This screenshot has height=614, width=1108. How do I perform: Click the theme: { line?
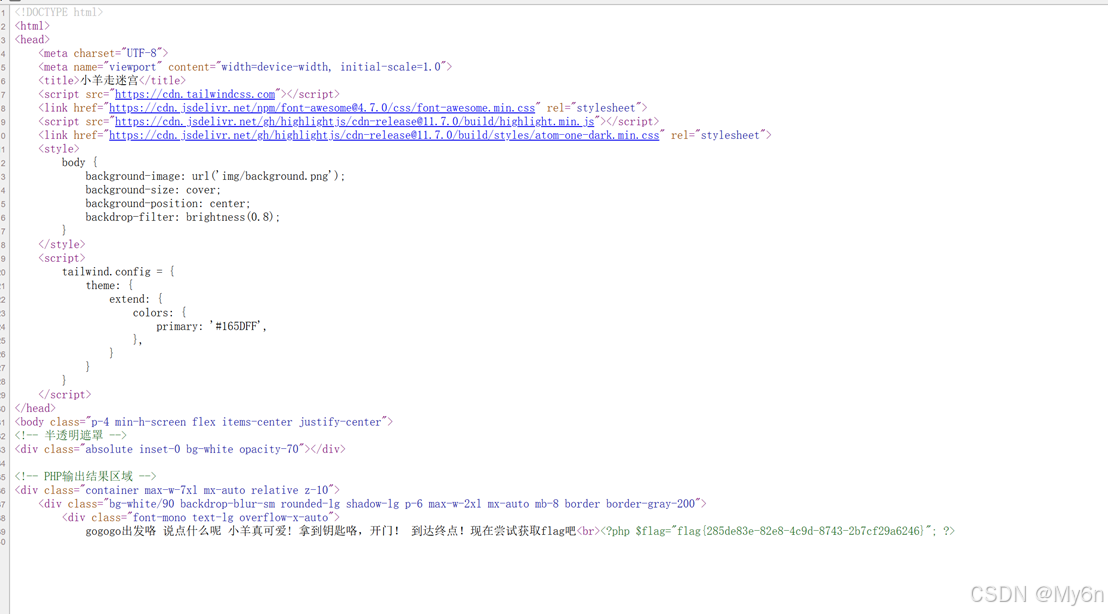point(110,285)
